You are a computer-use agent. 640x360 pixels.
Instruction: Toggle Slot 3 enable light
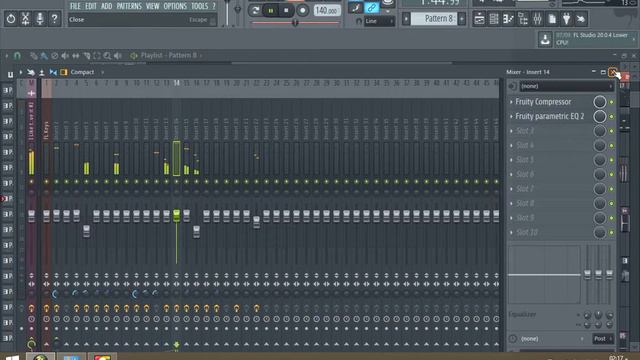(x=611, y=131)
